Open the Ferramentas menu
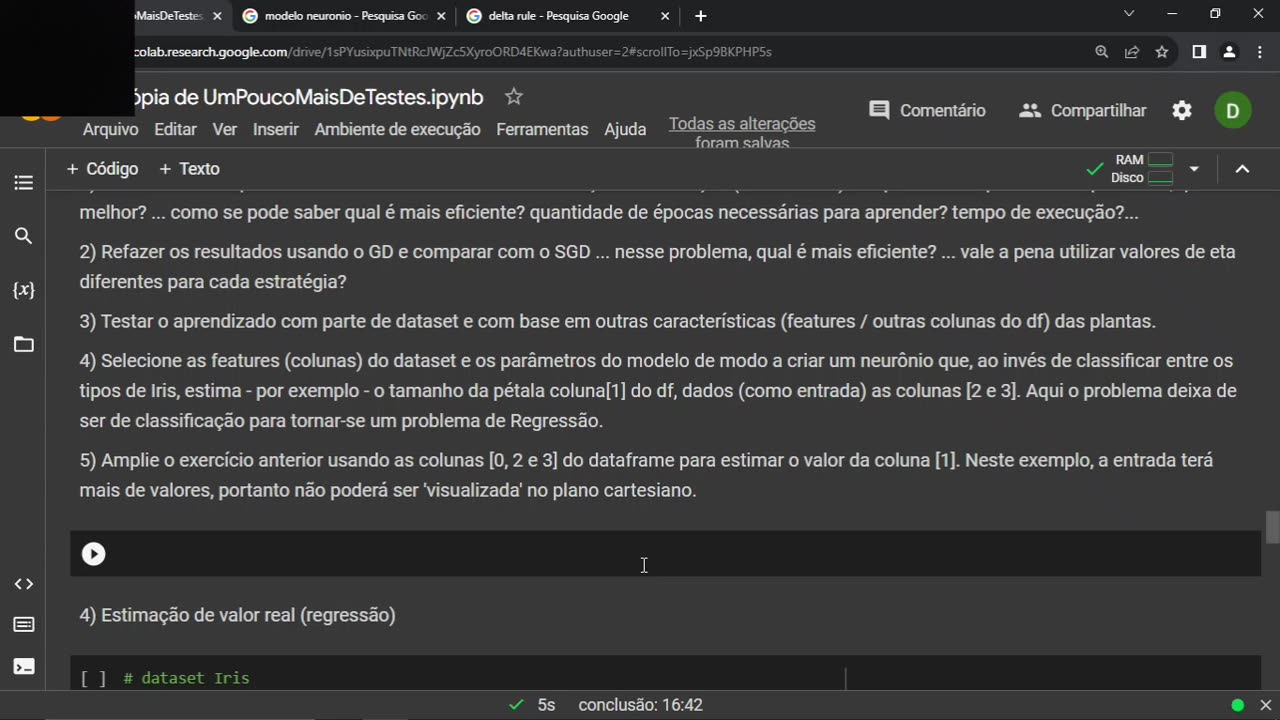Image resolution: width=1280 pixels, height=720 pixels. click(x=542, y=129)
